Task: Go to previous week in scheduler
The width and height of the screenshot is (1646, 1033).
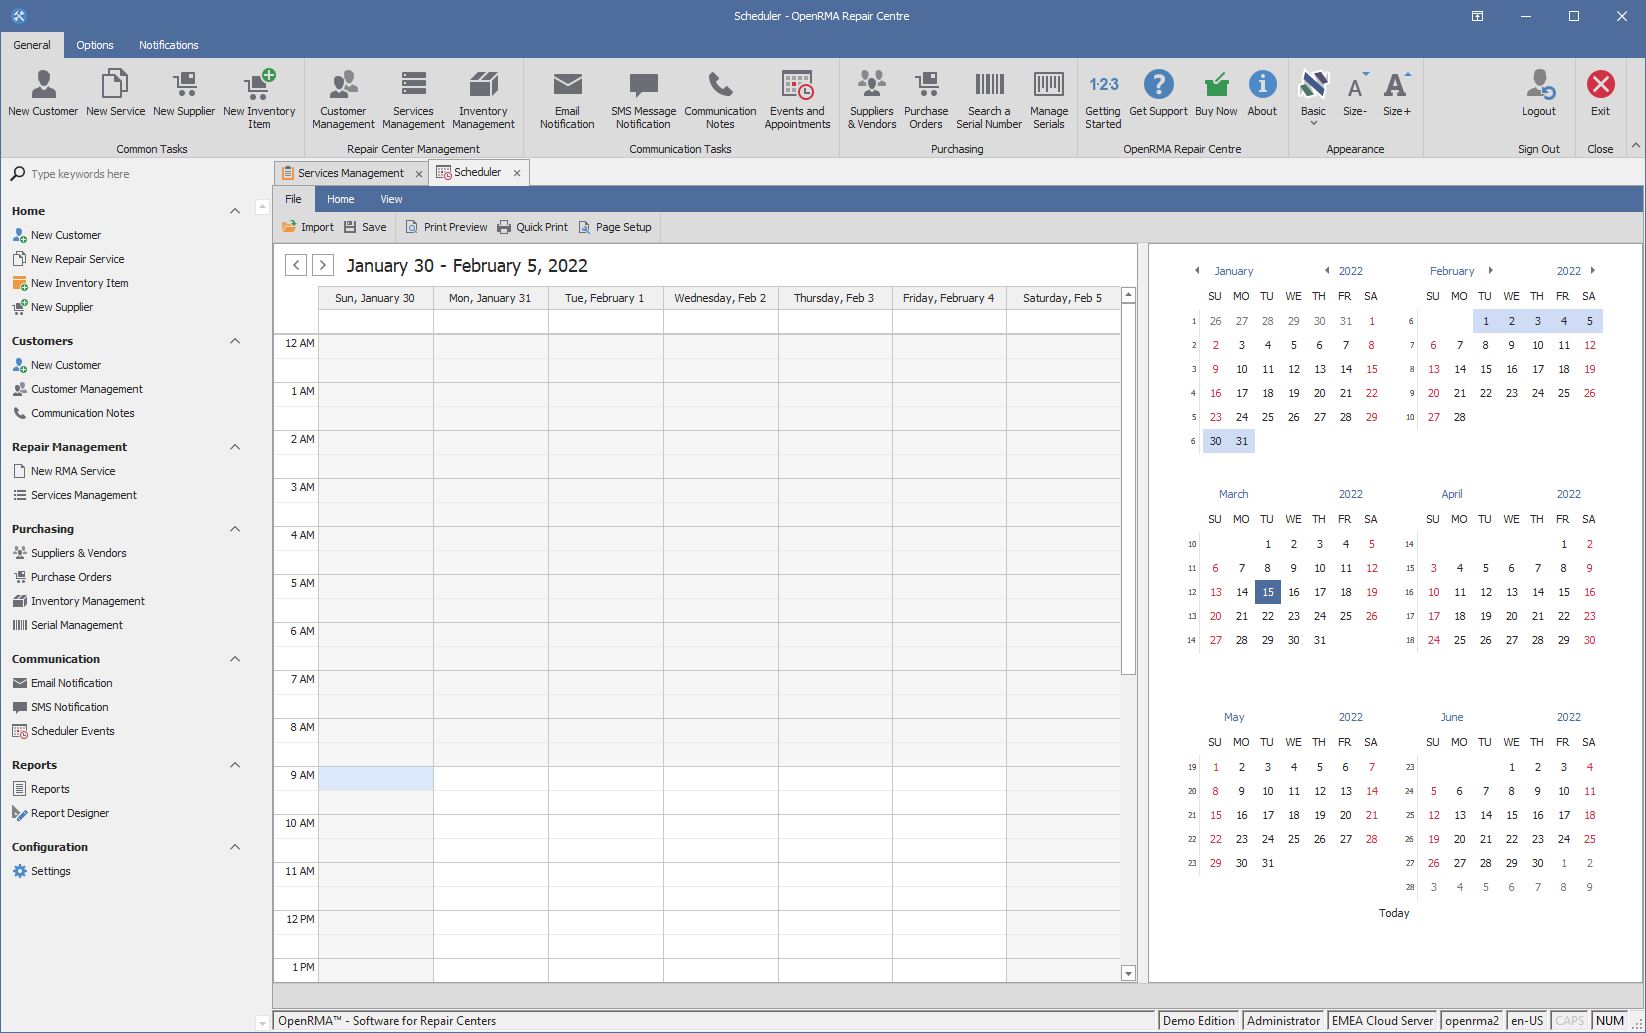Action: [x=296, y=265]
